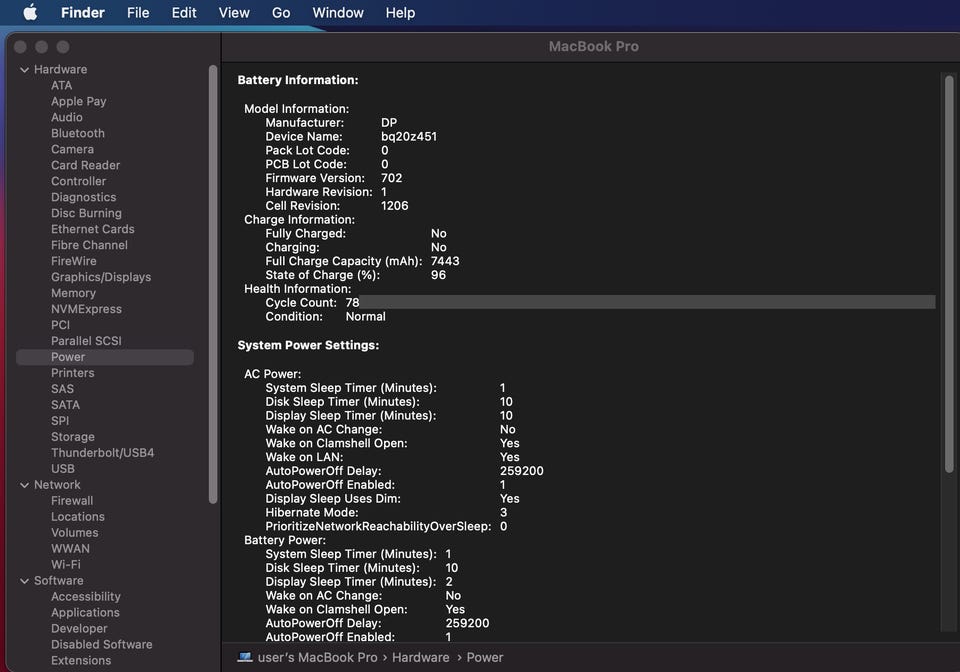The width and height of the screenshot is (960, 672).
Task: Select SATA in the sidebar
Action: pos(66,405)
